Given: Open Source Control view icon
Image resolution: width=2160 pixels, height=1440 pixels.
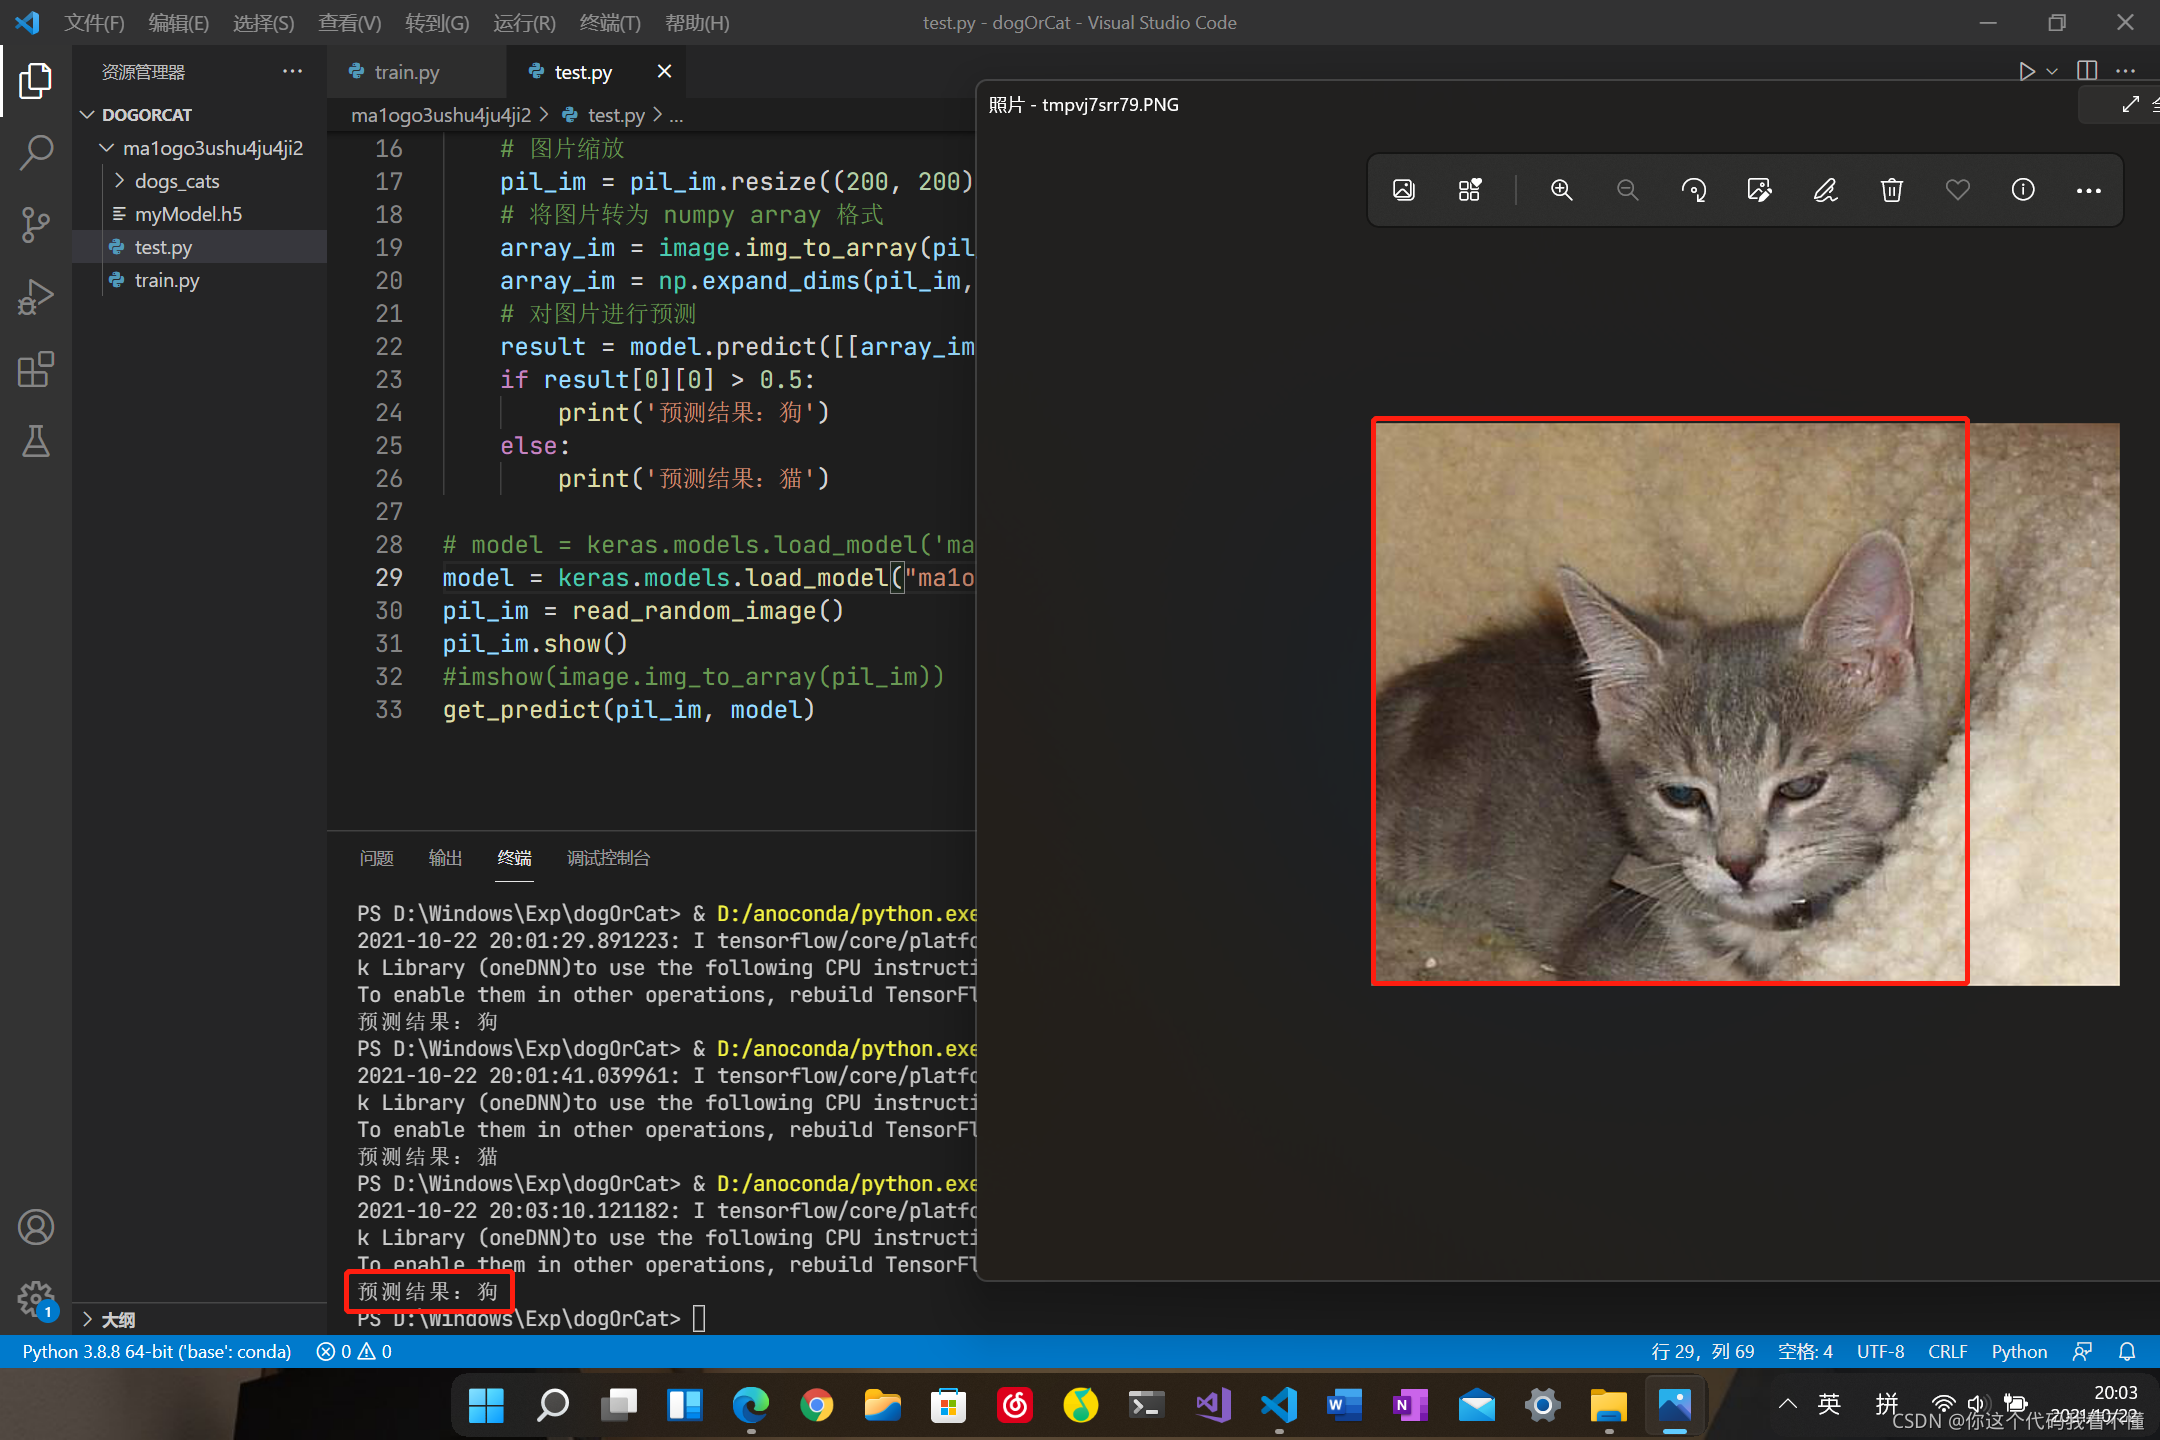Looking at the screenshot, I should [36, 224].
